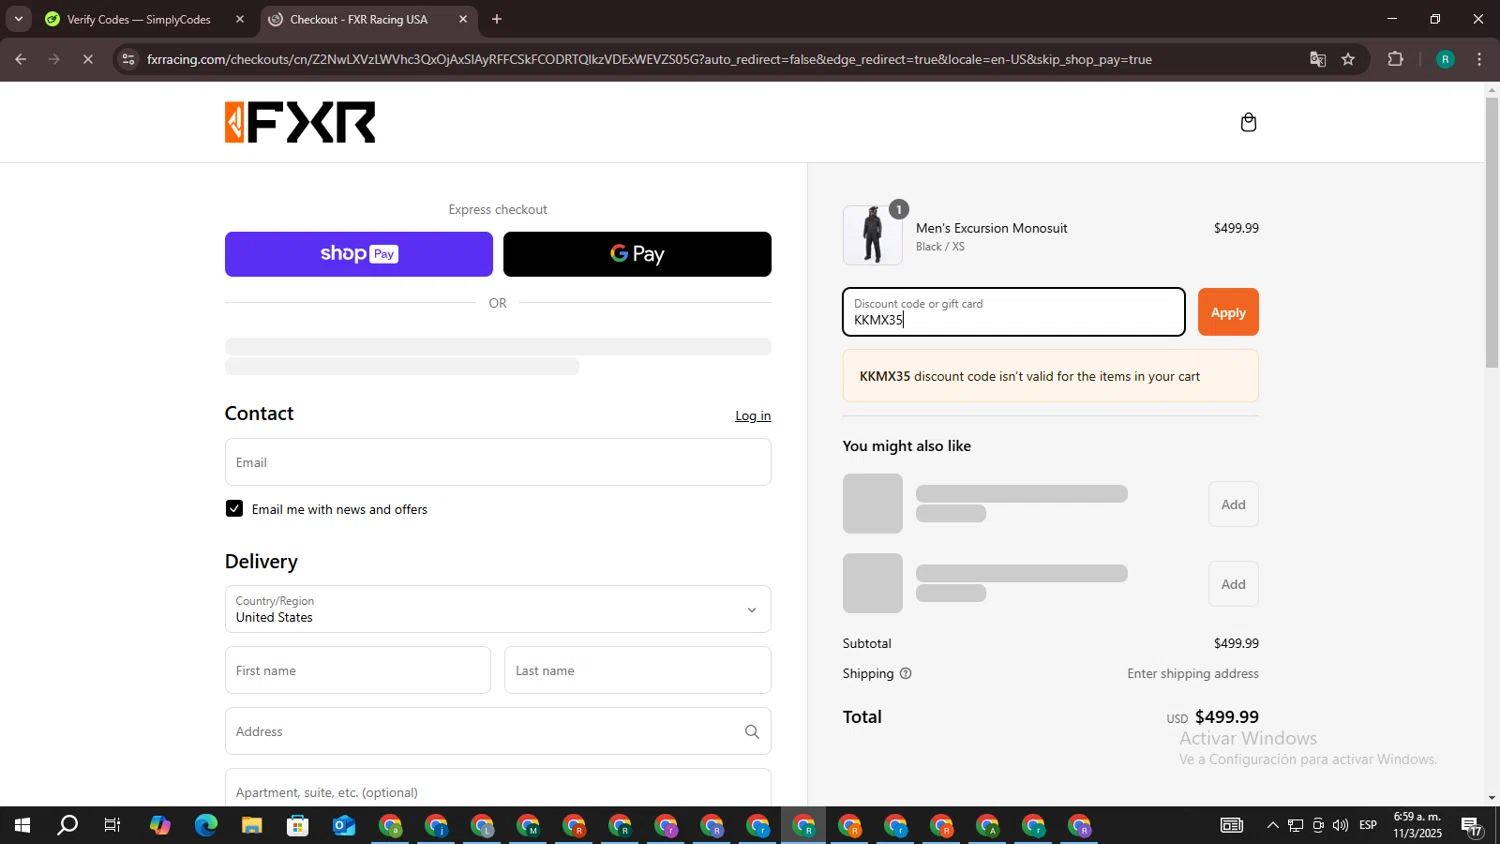1500x844 pixels.
Task: Pay with Google Pay express checkout
Action: 637,254
